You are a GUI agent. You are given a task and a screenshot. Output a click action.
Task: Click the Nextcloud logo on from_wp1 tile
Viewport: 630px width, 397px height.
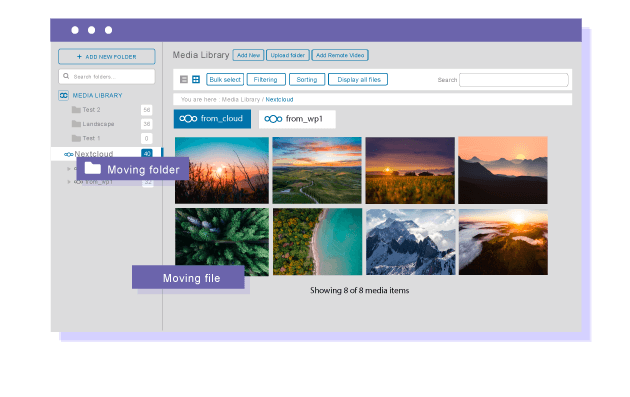click(273, 119)
